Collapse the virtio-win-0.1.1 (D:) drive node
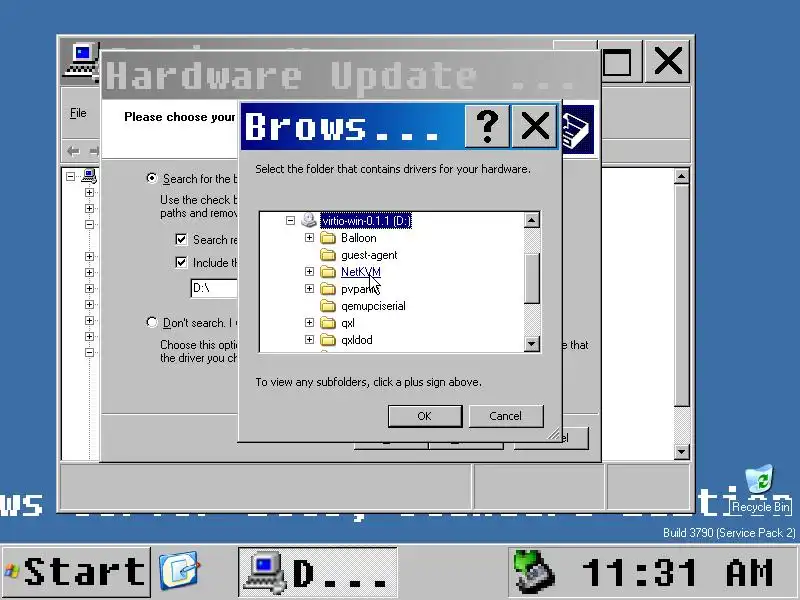Screen dimensions: 800x600 290,220
